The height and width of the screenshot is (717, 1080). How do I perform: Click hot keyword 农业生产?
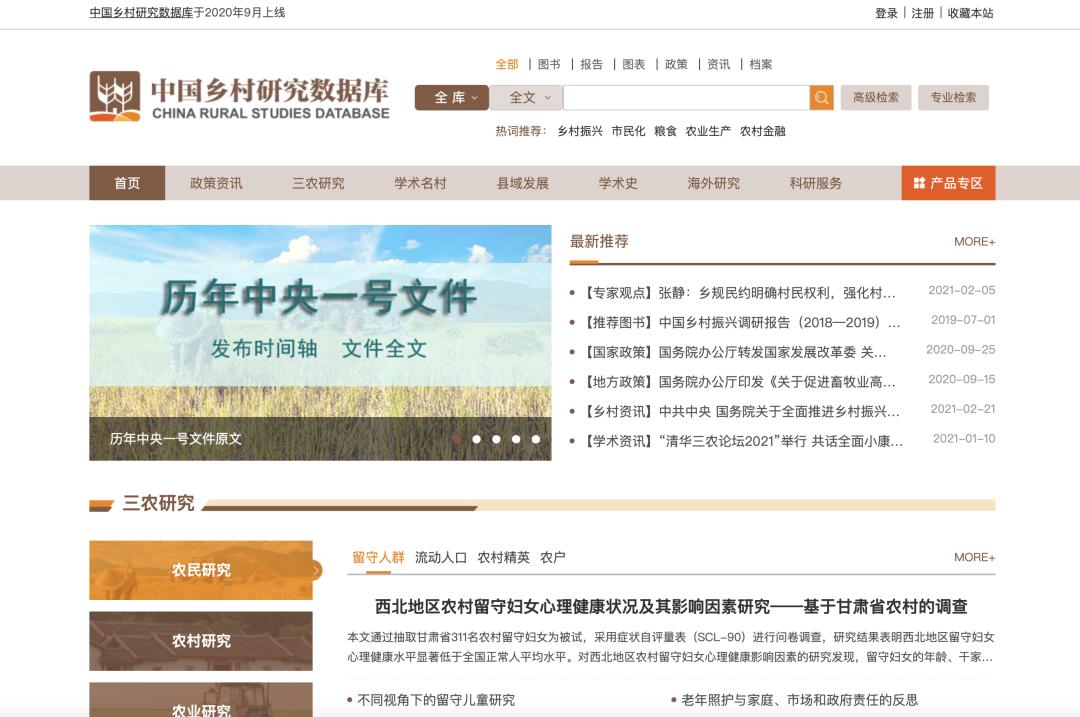tap(708, 131)
